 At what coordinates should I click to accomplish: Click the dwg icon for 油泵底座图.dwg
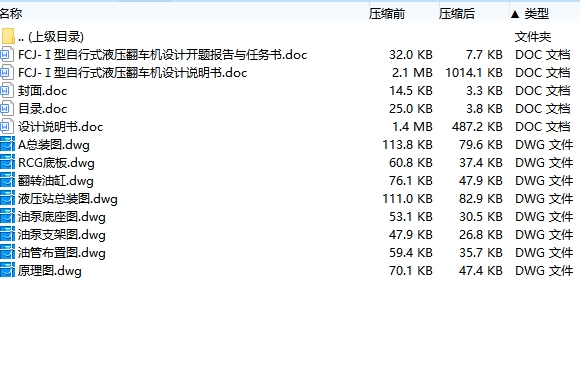coord(7,217)
